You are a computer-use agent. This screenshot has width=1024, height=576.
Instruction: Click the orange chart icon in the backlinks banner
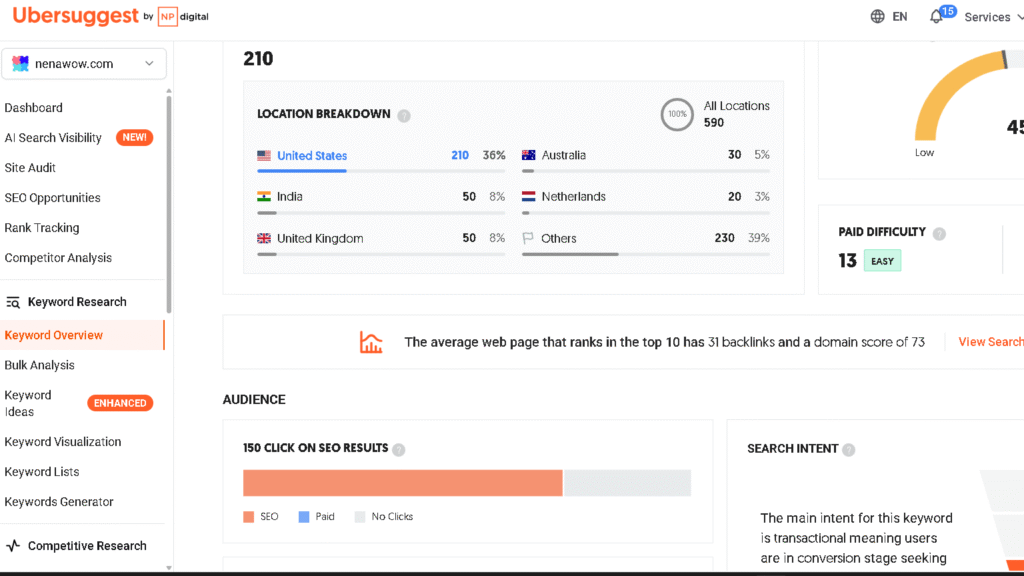(371, 341)
